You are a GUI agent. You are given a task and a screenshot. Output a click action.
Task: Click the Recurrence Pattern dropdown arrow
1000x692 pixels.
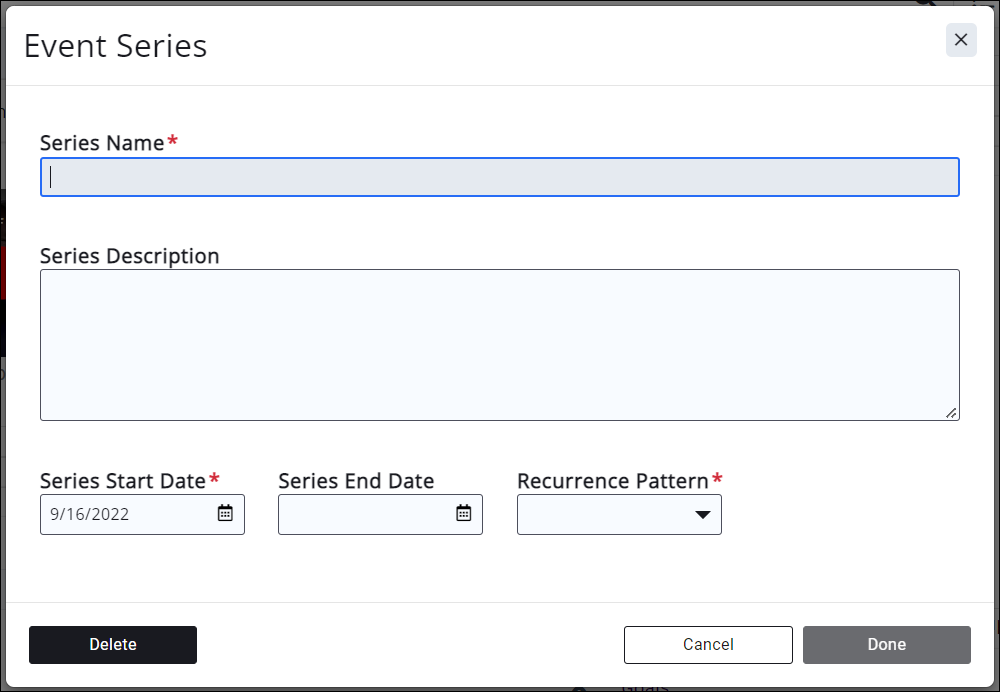pyautogui.click(x=702, y=514)
